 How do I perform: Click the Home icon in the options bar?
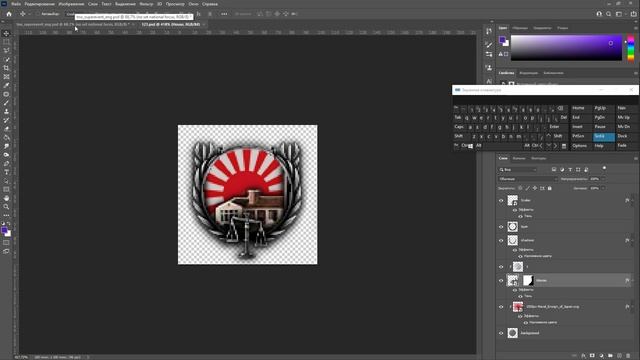[x=9, y=14]
